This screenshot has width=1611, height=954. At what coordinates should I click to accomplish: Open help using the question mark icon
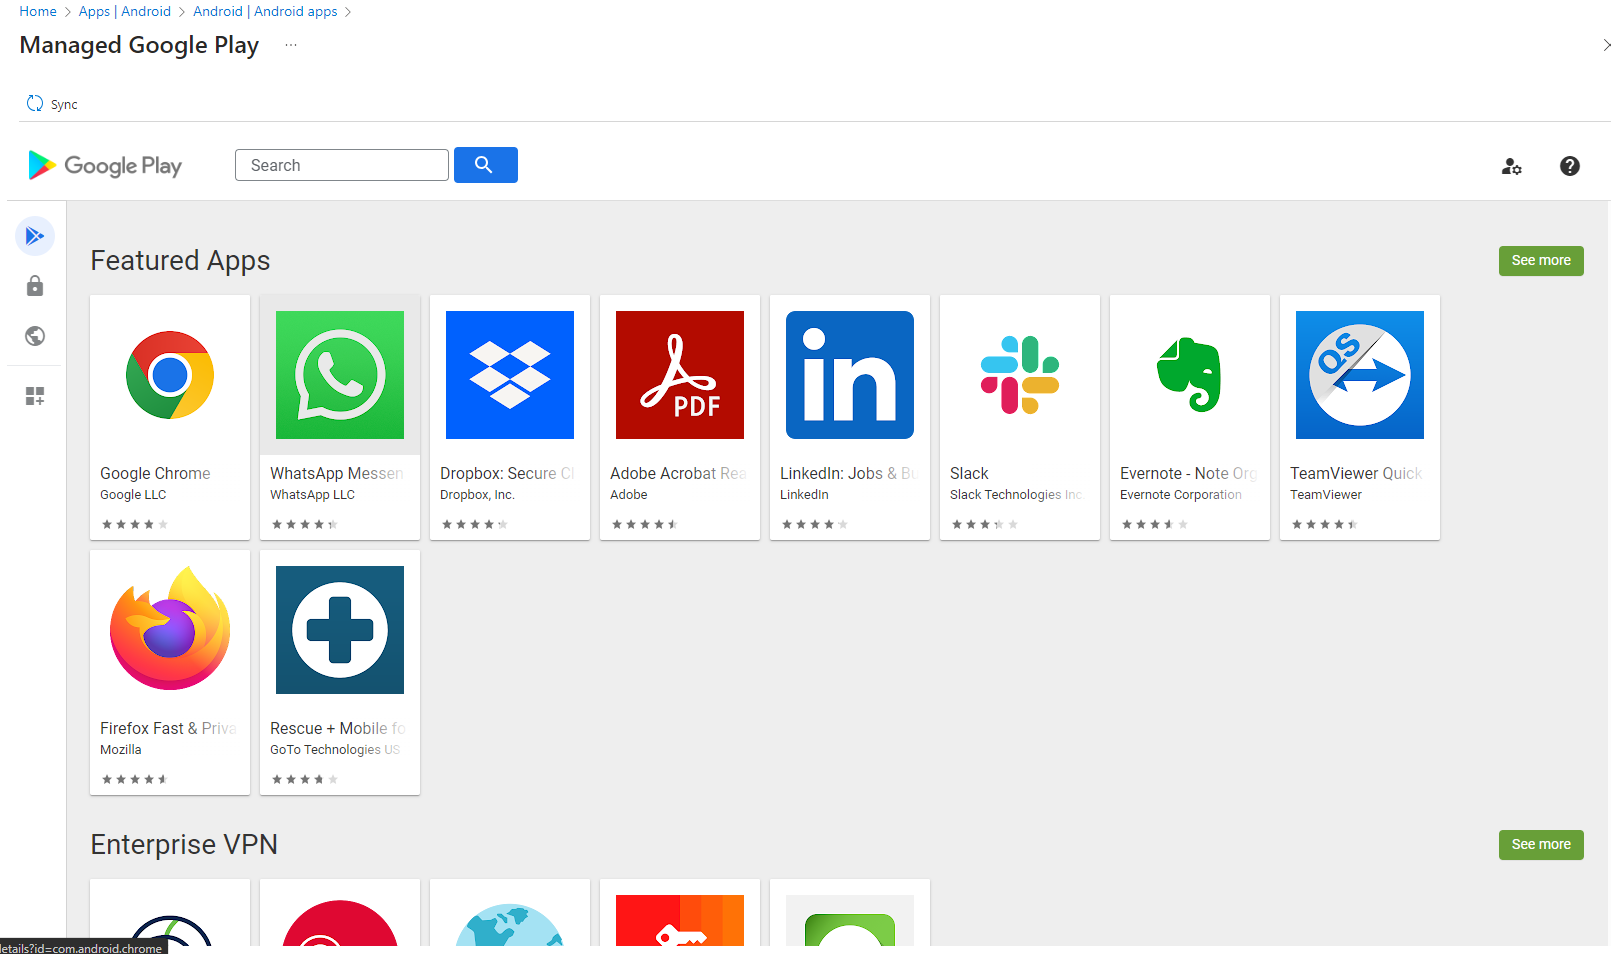[x=1569, y=166]
